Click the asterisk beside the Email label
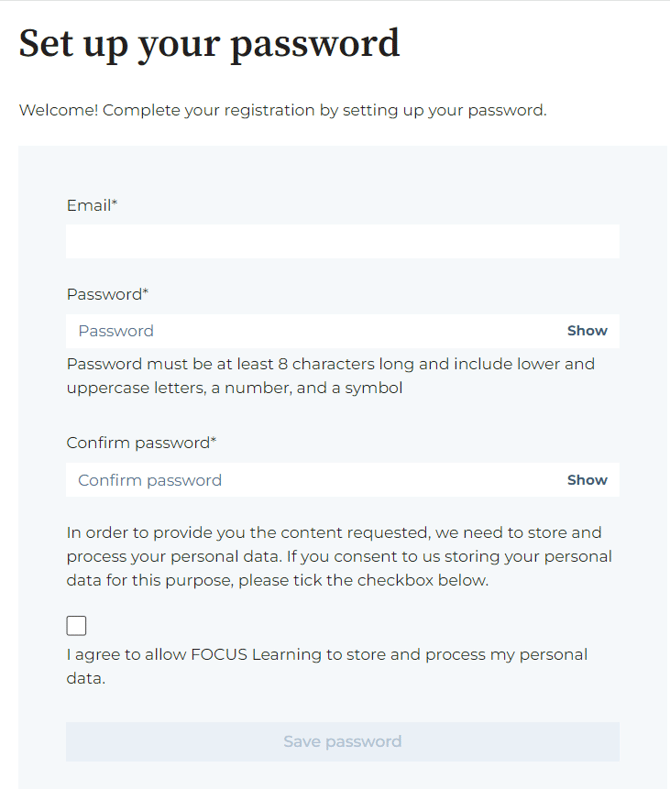670x789 pixels. click(x=115, y=204)
